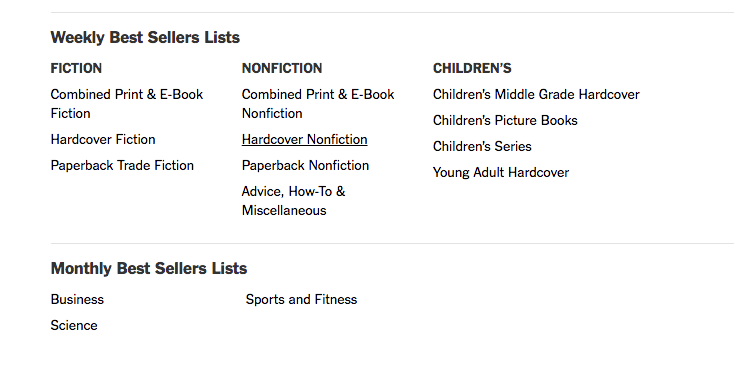The image size is (734, 373).
Task: View Children's Middle Grade Hardcover list
Action: (536, 95)
